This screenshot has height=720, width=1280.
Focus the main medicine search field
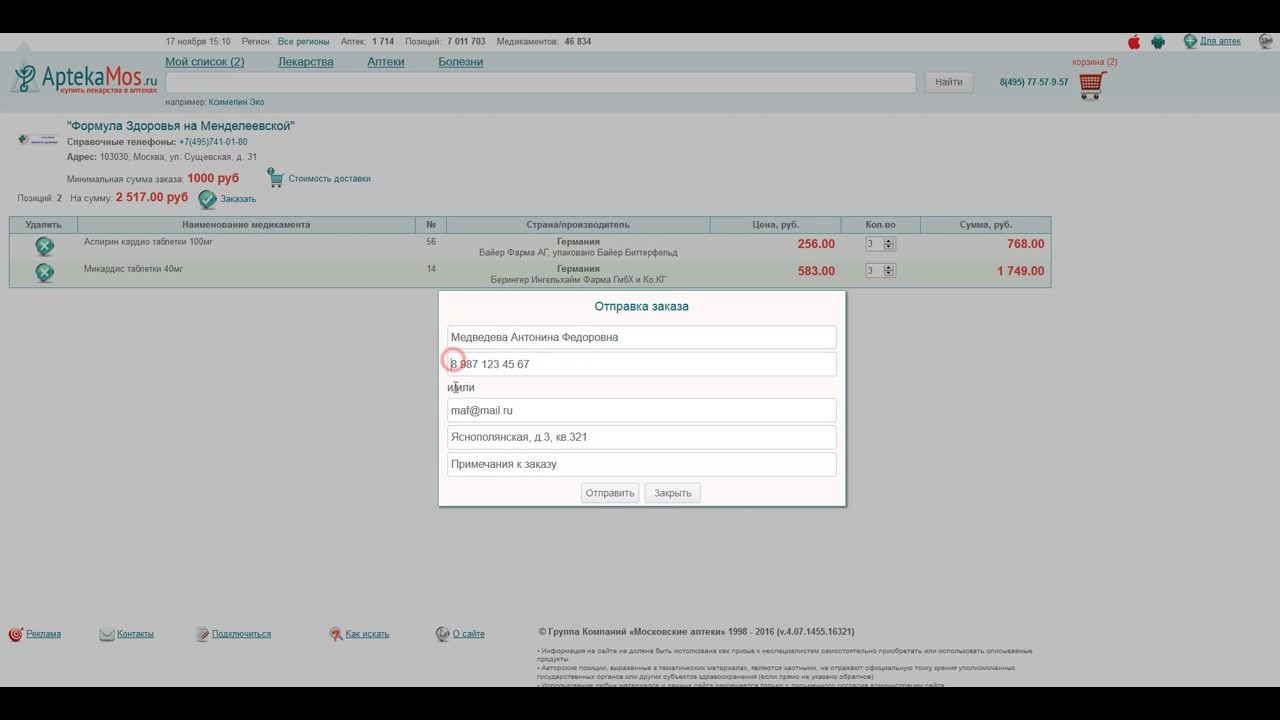click(540, 82)
